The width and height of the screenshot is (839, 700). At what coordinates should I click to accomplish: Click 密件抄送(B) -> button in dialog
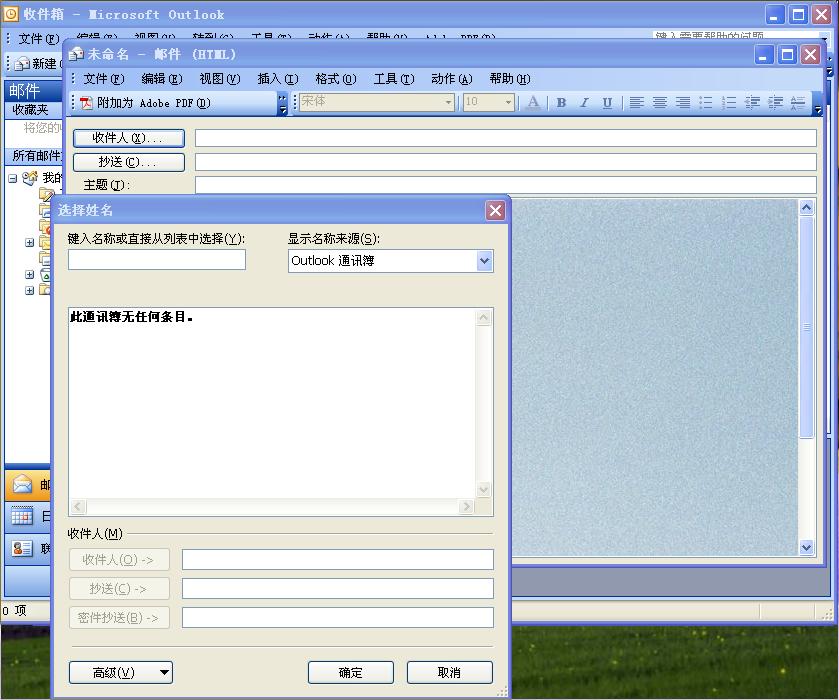(119, 618)
